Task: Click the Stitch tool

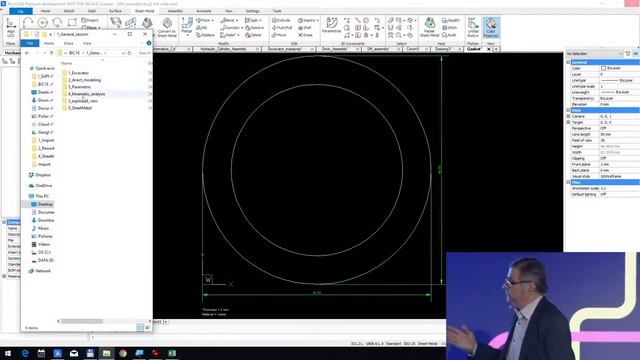Action: tap(449, 28)
